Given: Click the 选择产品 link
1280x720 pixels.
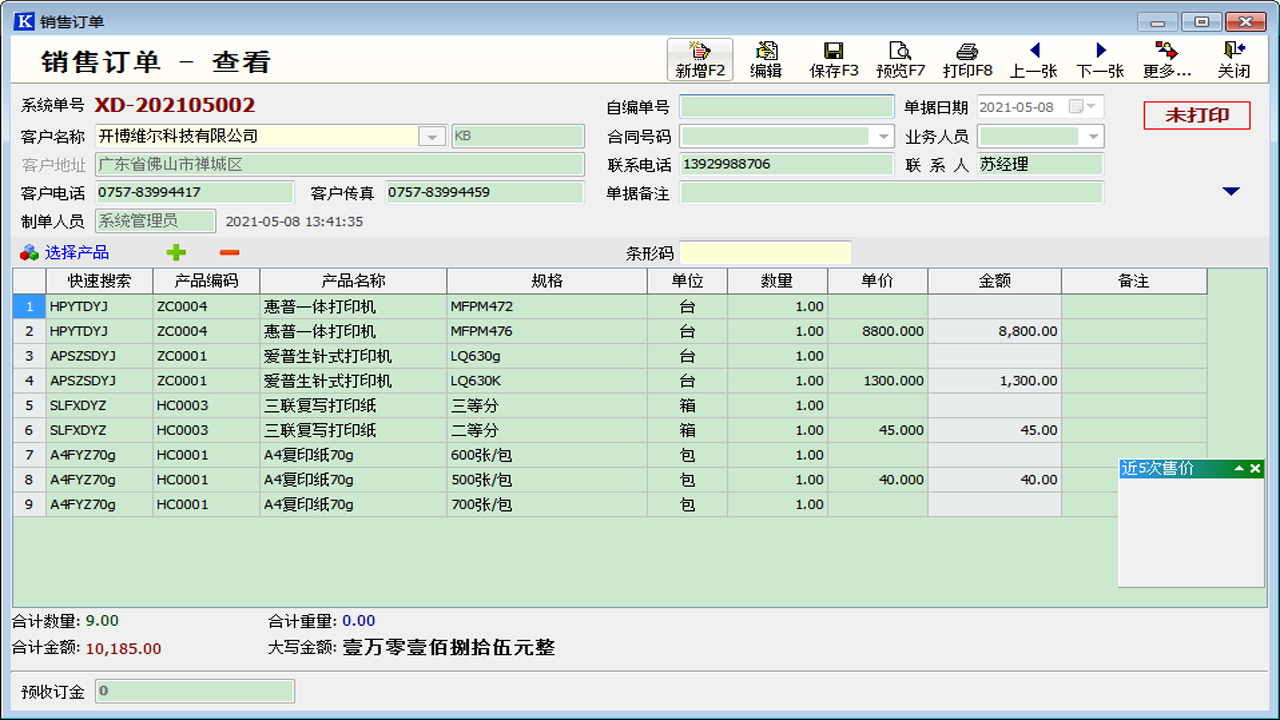Looking at the screenshot, I should tap(76, 253).
